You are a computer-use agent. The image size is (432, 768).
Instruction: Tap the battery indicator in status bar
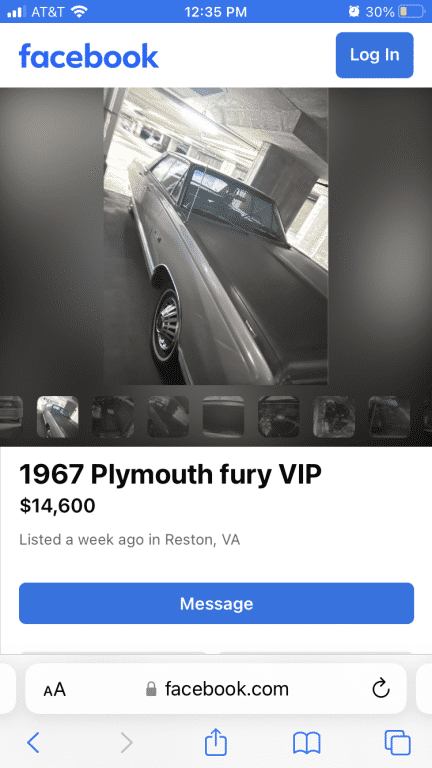(x=411, y=12)
